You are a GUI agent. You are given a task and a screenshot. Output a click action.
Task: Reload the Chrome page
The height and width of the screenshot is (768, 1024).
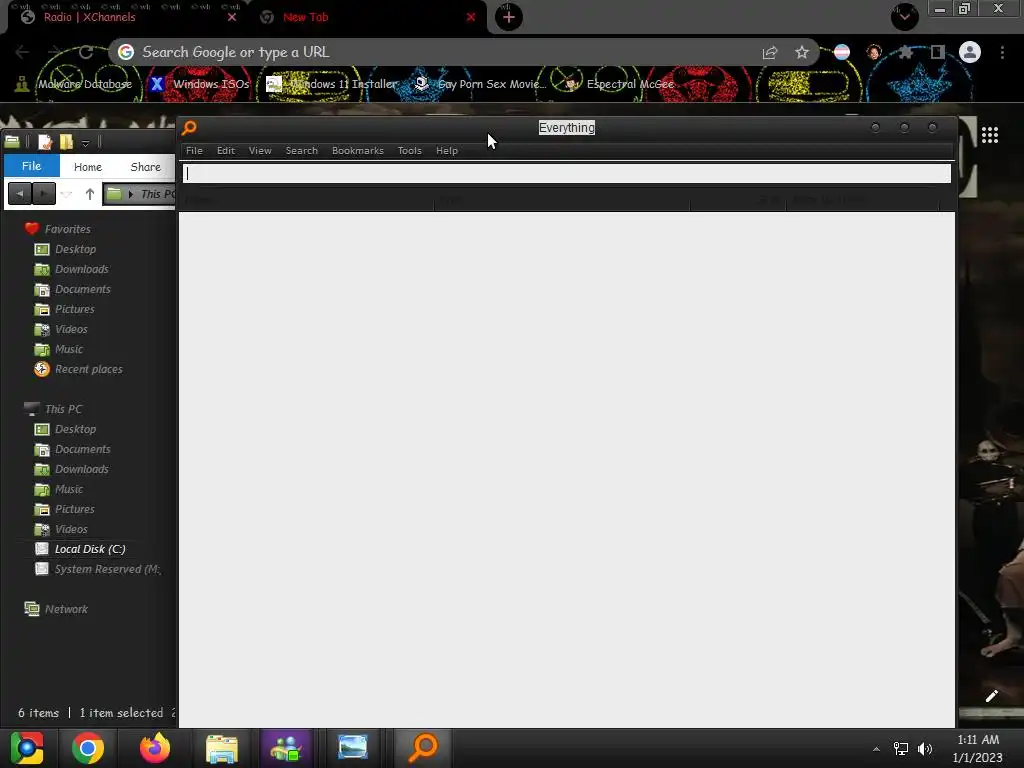pos(86,52)
